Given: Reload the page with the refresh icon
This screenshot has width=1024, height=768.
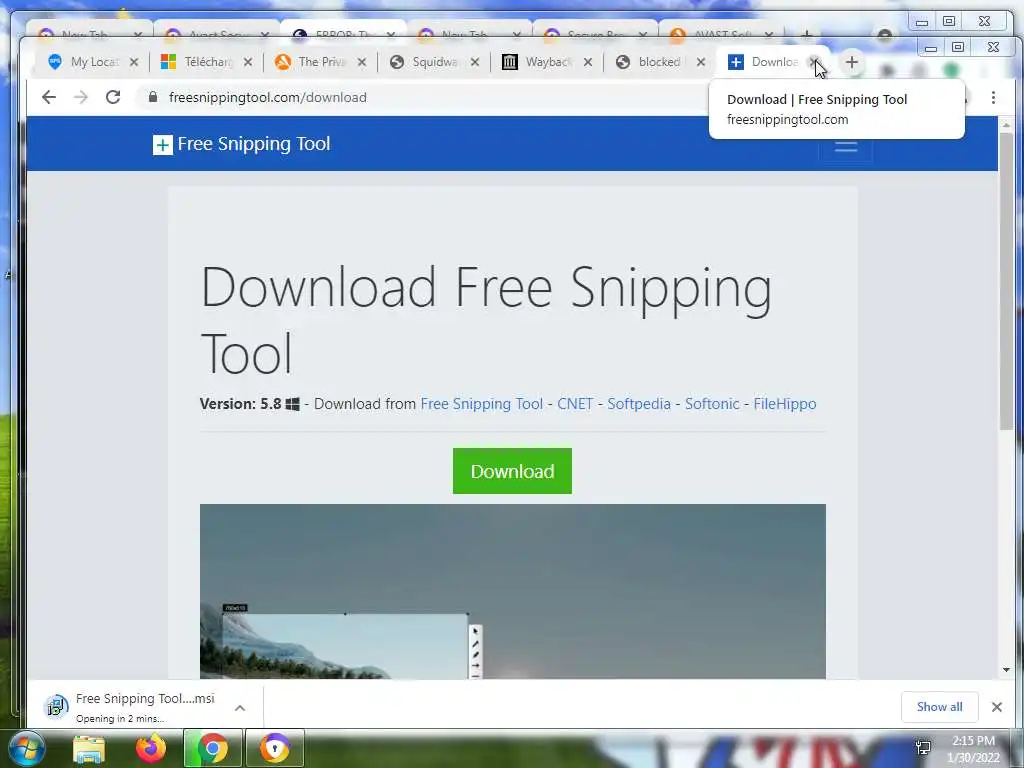Looking at the screenshot, I should tap(113, 97).
